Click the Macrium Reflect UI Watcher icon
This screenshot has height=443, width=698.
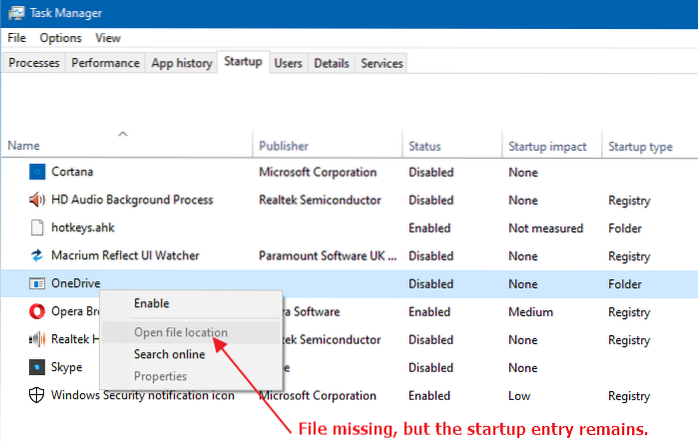coord(38,256)
